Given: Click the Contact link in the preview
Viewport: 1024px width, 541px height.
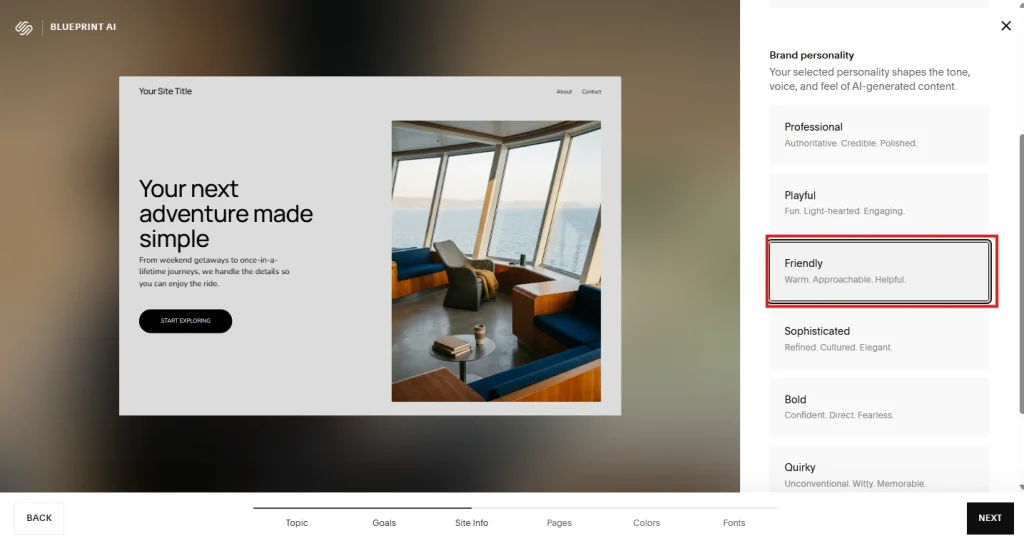Looking at the screenshot, I should tap(592, 92).
